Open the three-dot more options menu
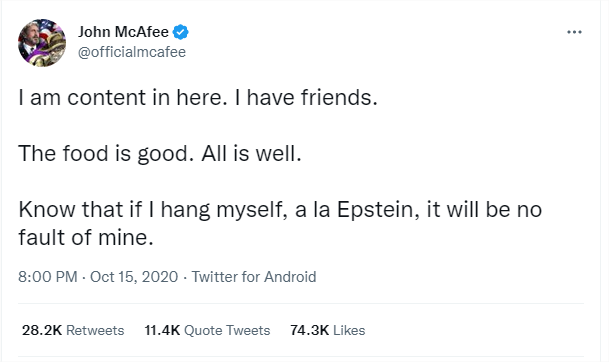Screen dimensions: 609x362 [574, 32]
